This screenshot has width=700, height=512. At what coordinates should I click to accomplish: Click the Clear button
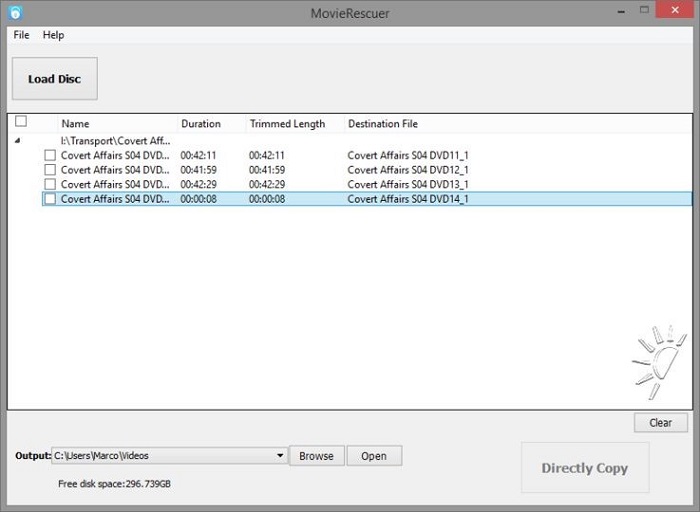click(x=661, y=423)
